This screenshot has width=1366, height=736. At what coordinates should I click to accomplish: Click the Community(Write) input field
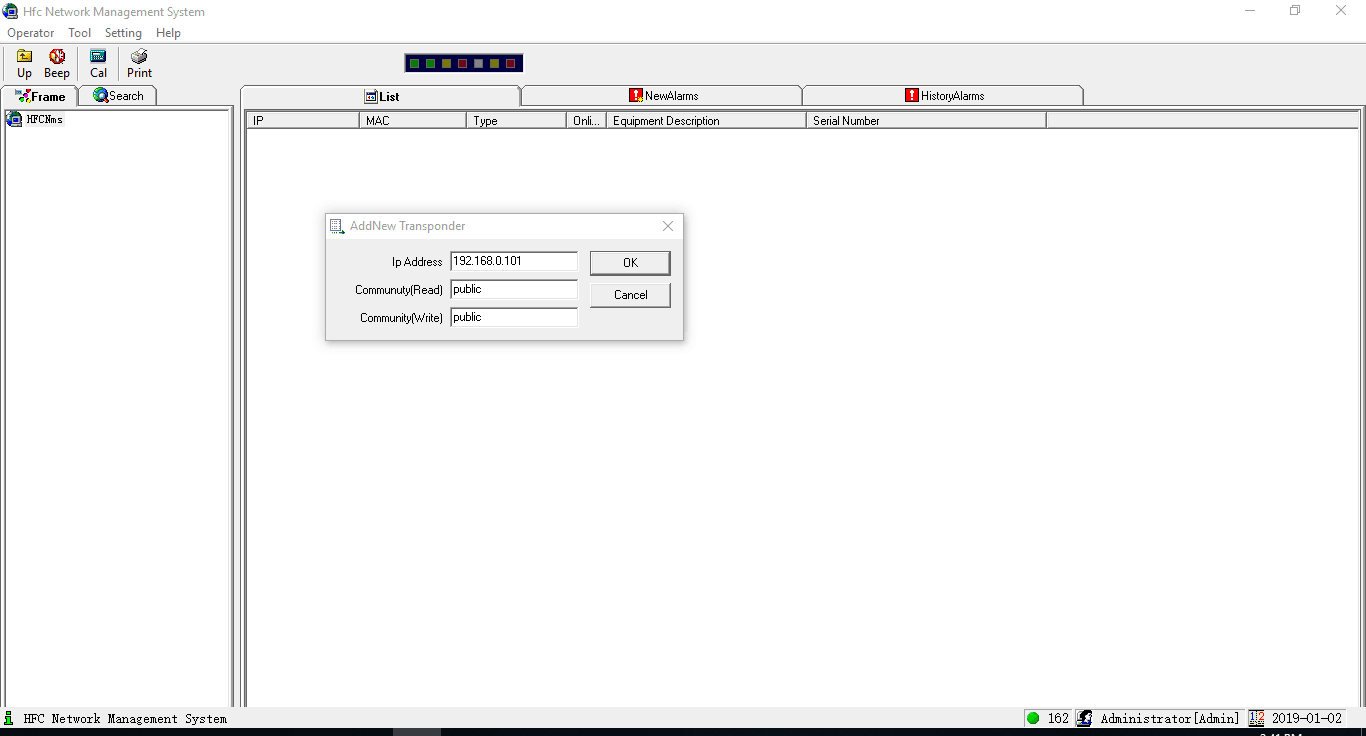(x=514, y=317)
